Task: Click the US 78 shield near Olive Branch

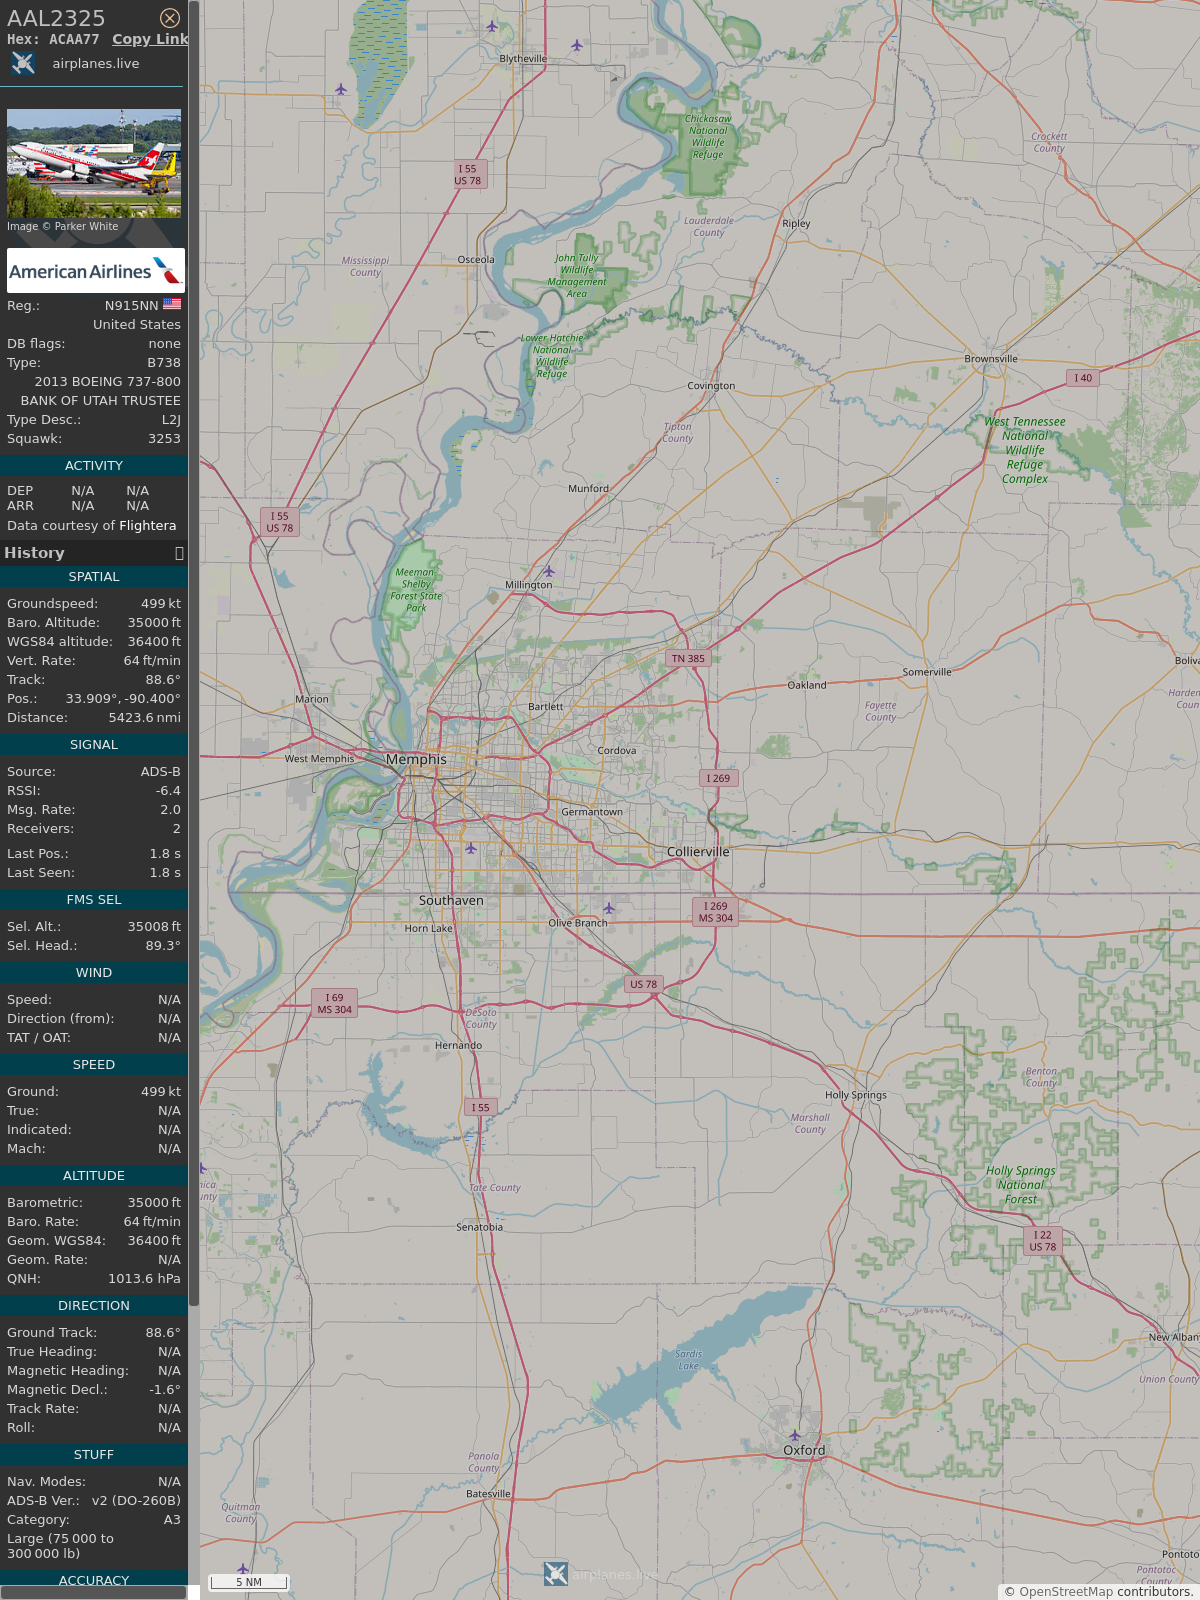Action: tap(643, 984)
